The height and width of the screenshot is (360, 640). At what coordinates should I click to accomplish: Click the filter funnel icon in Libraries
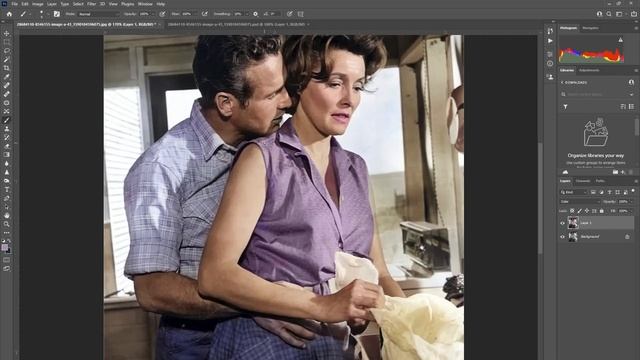(x=565, y=107)
